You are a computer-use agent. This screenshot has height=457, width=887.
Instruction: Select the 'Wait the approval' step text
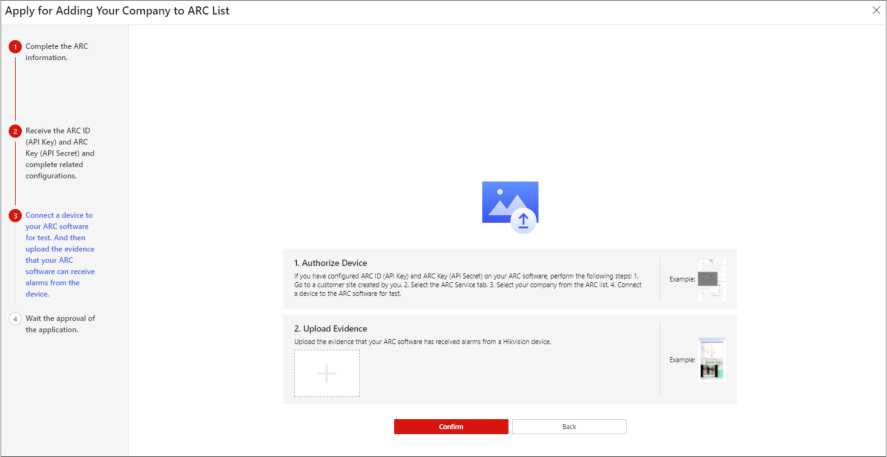[60, 324]
